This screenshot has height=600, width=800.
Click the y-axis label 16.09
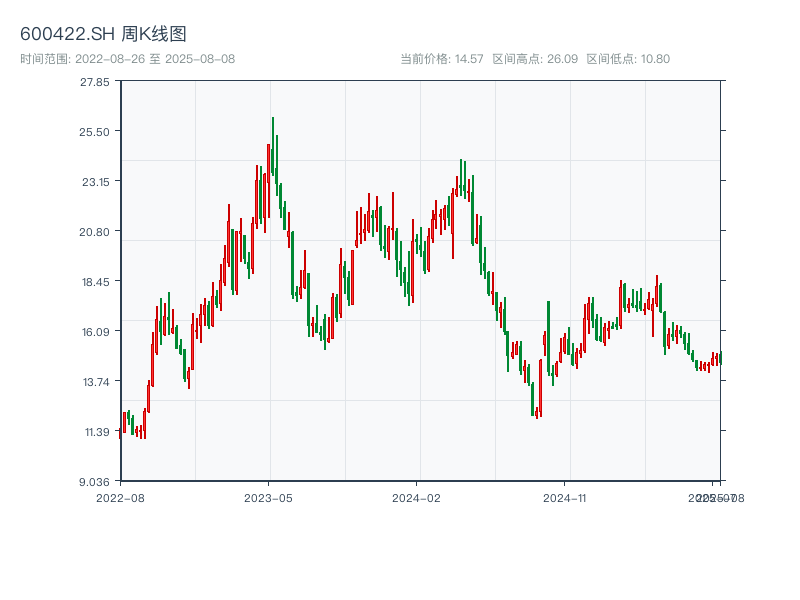point(96,332)
